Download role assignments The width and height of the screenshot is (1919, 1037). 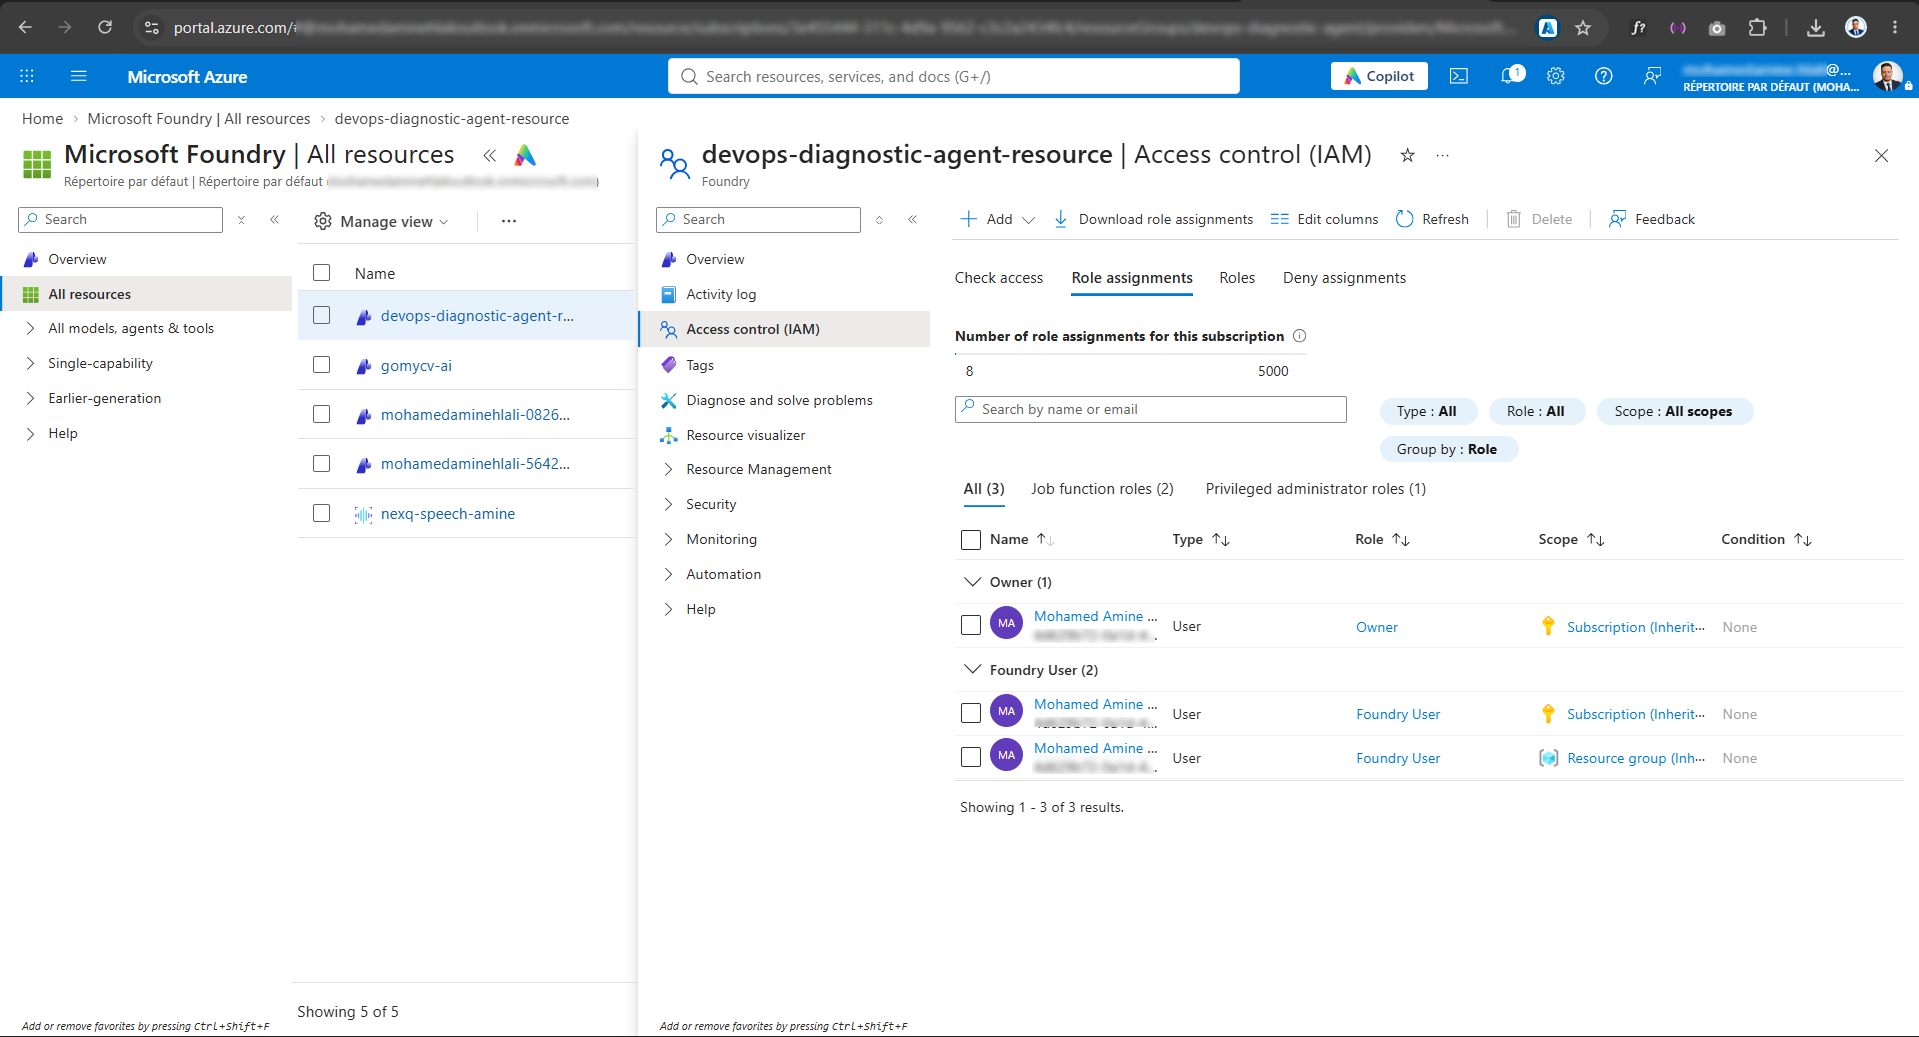1153,219
